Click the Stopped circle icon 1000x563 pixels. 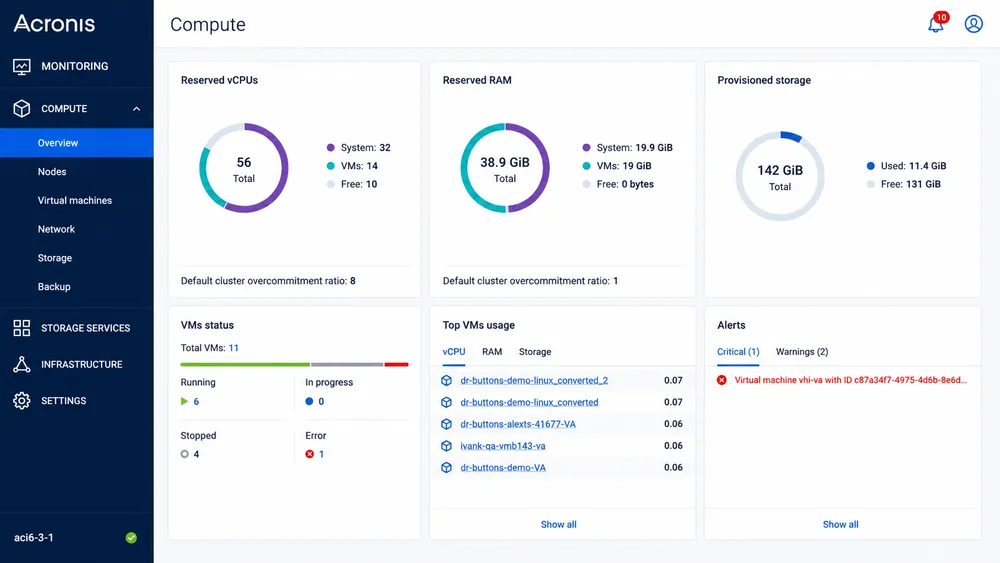[x=184, y=454]
